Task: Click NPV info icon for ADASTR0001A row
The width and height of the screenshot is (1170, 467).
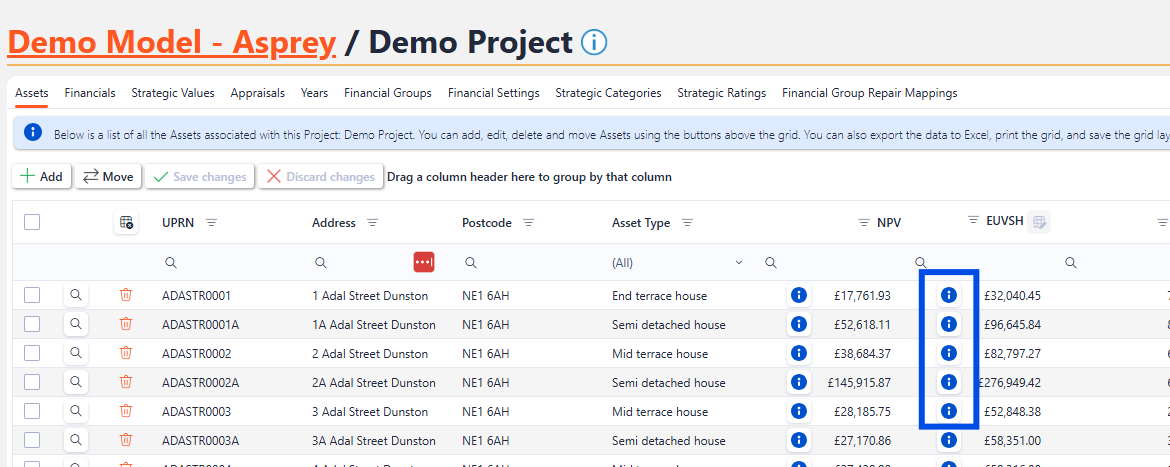Action: click(x=798, y=324)
